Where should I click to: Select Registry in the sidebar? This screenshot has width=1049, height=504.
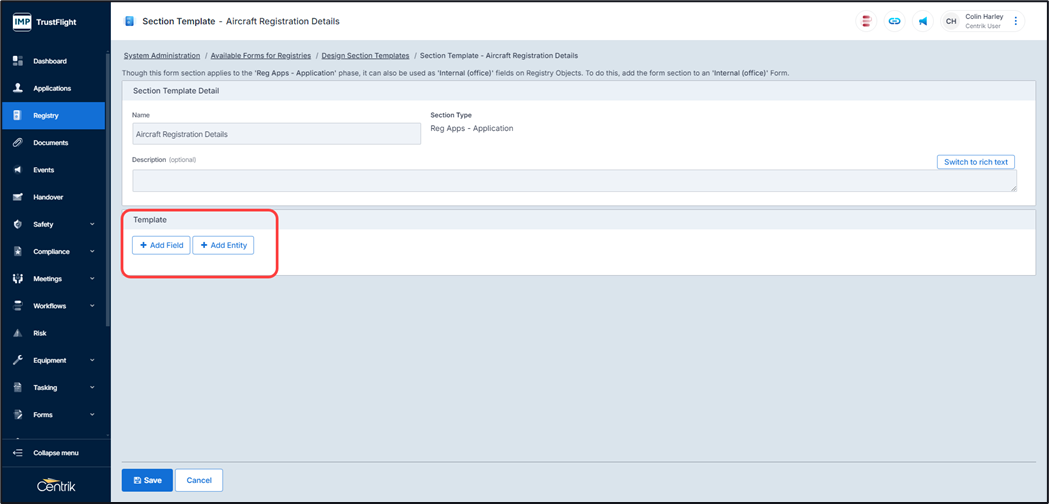(x=53, y=115)
